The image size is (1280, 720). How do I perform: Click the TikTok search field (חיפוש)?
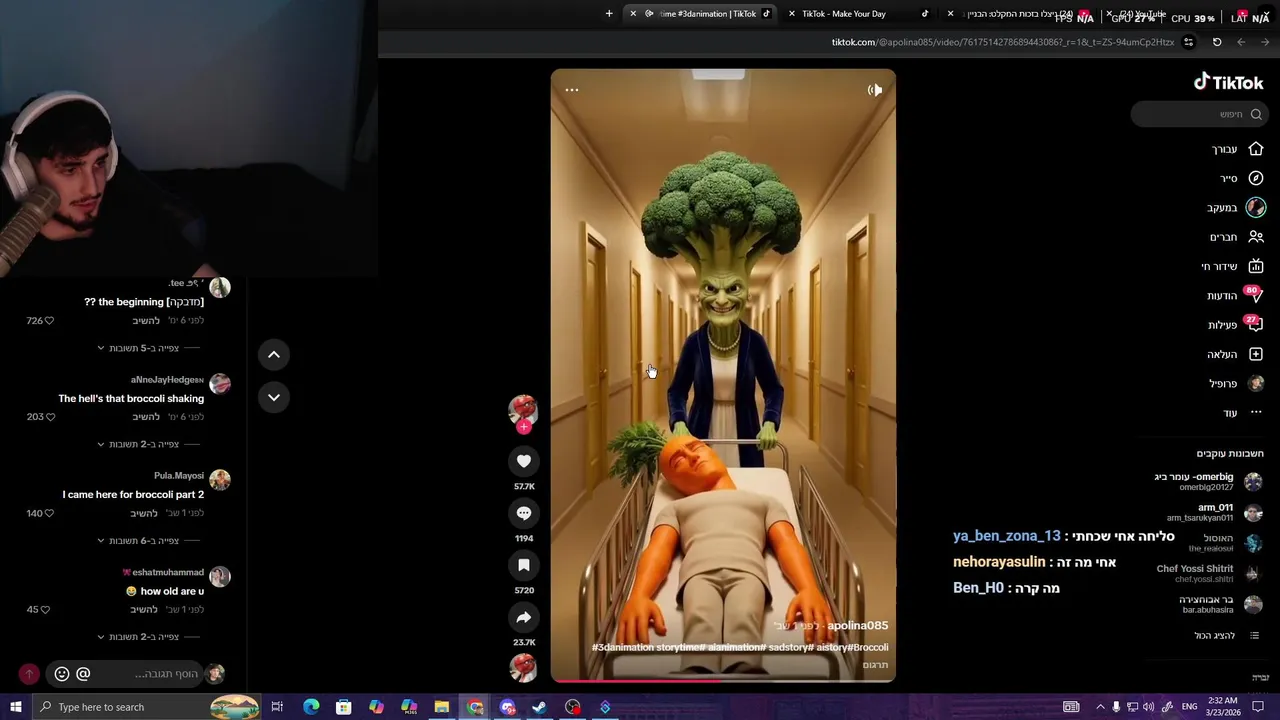tap(1200, 114)
